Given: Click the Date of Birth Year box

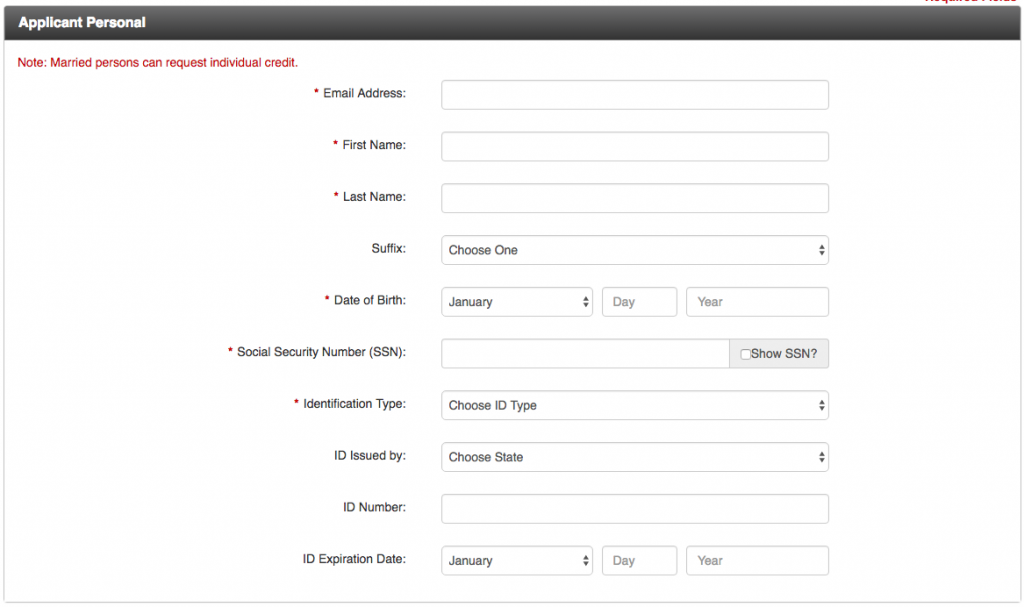Looking at the screenshot, I should [x=757, y=301].
